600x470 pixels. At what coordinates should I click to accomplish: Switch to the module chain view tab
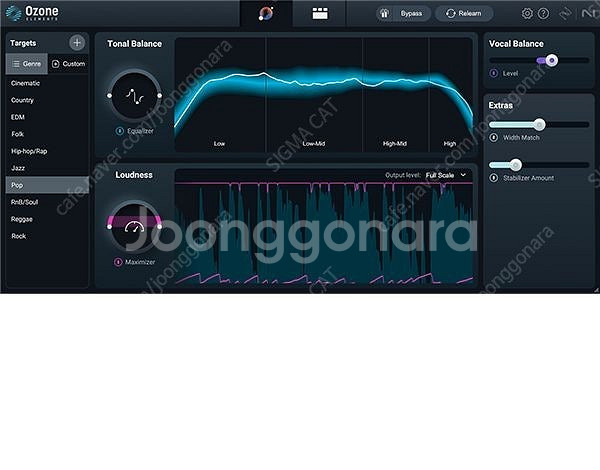(x=320, y=13)
